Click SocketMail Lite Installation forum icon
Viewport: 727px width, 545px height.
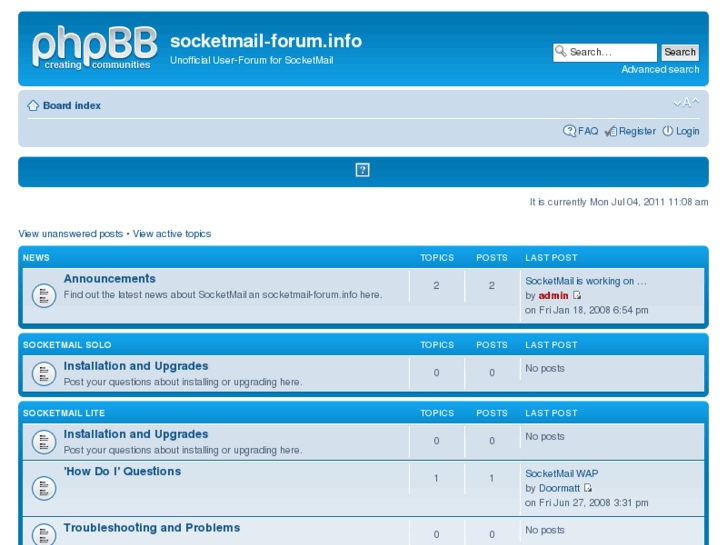[x=44, y=442]
